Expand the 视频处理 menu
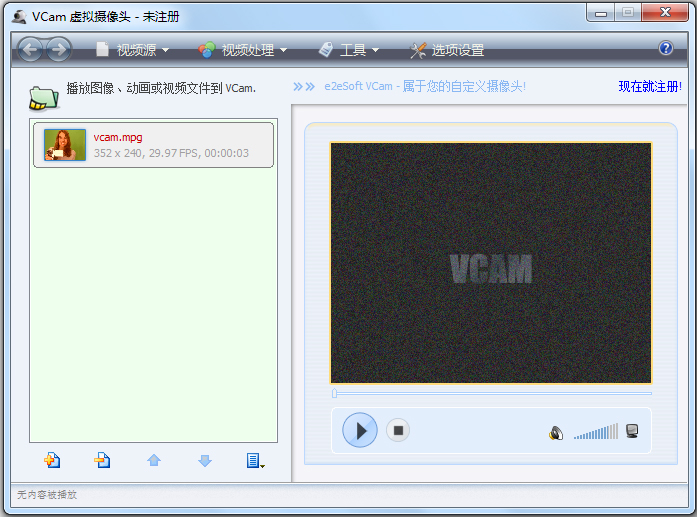Screen dimensions: 697x517 [243, 50]
